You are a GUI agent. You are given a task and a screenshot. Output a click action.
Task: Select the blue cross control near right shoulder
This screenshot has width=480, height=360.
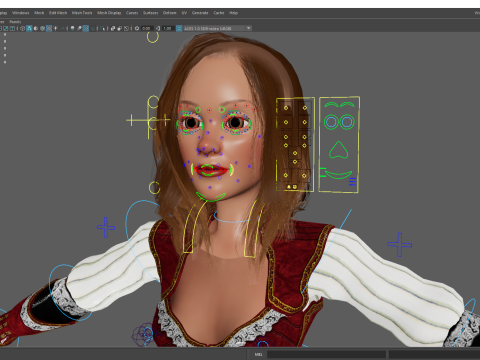tap(400, 245)
